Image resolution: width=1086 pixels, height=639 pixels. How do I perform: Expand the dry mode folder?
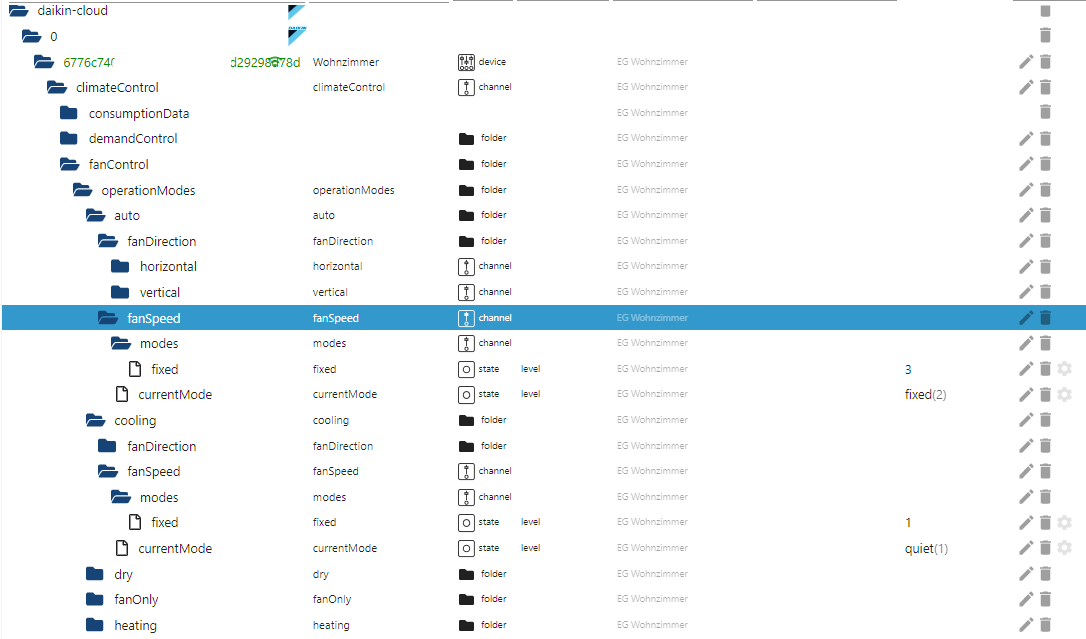pos(94,574)
